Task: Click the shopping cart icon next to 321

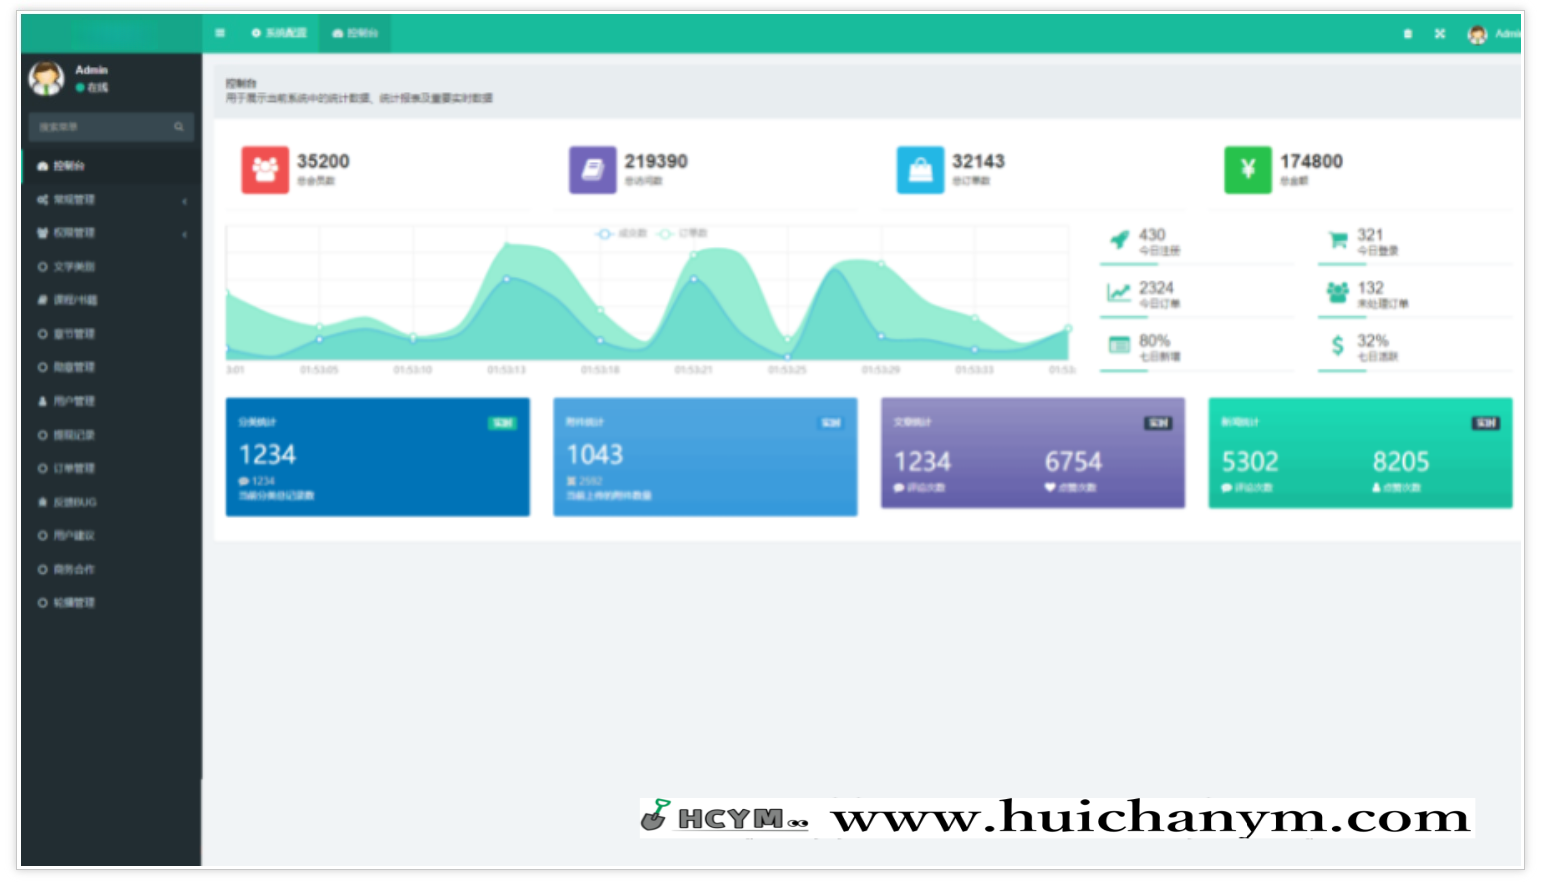Action: click(x=1337, y=240)
